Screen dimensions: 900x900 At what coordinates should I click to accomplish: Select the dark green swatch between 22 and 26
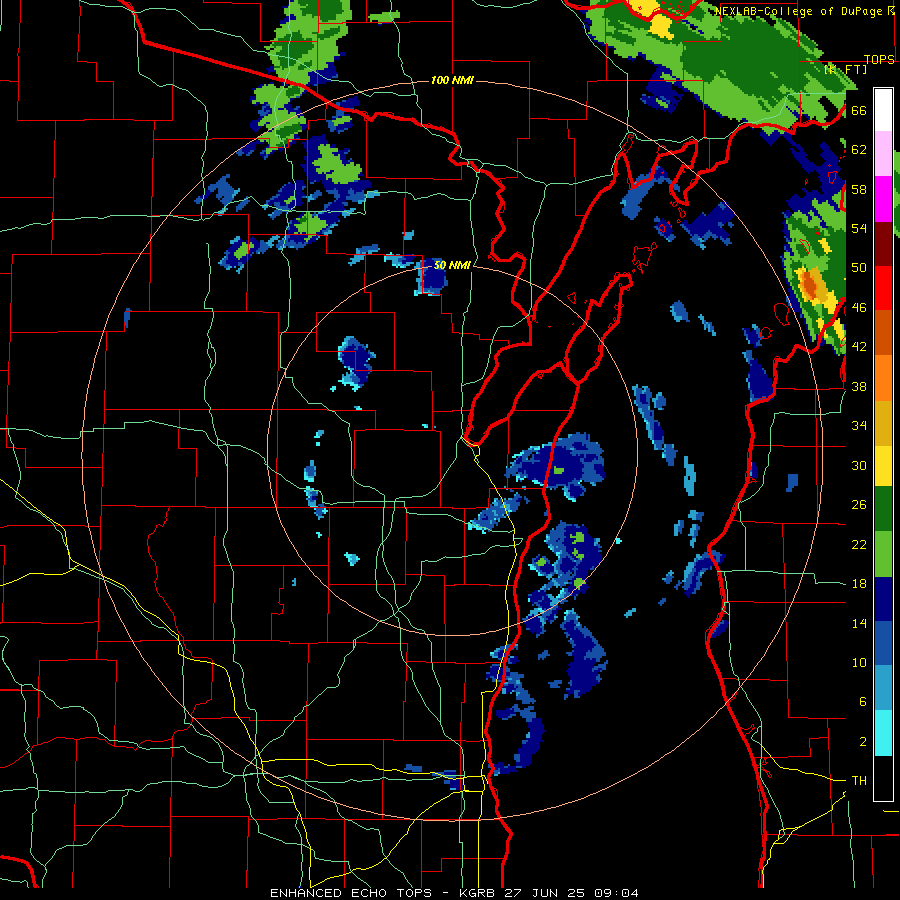883,509
